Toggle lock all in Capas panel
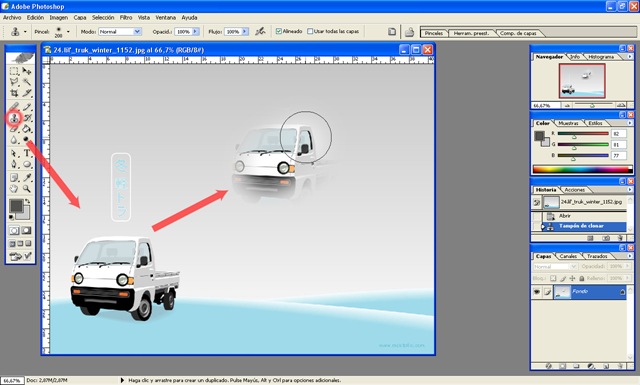The height and width of the screenshot is (385, 640). click(582, 278)
